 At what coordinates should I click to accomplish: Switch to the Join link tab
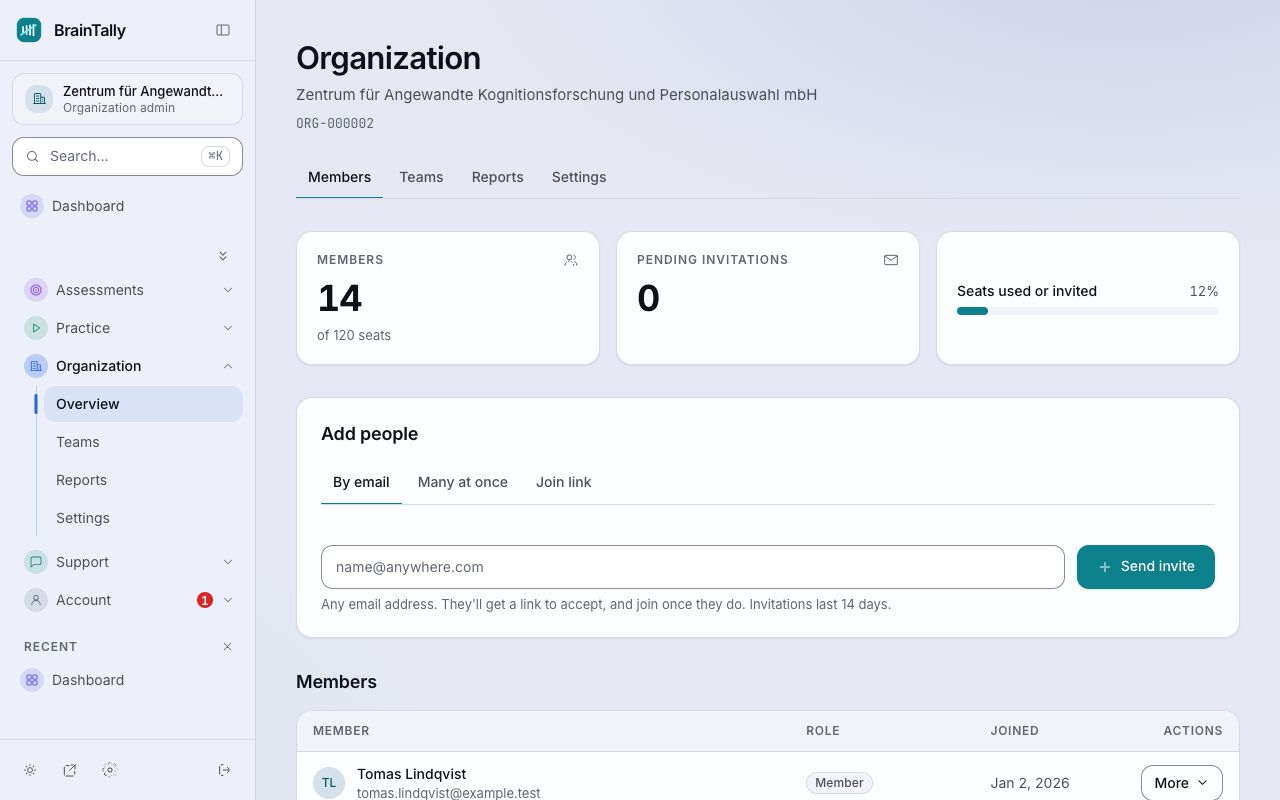coord(564,482)
